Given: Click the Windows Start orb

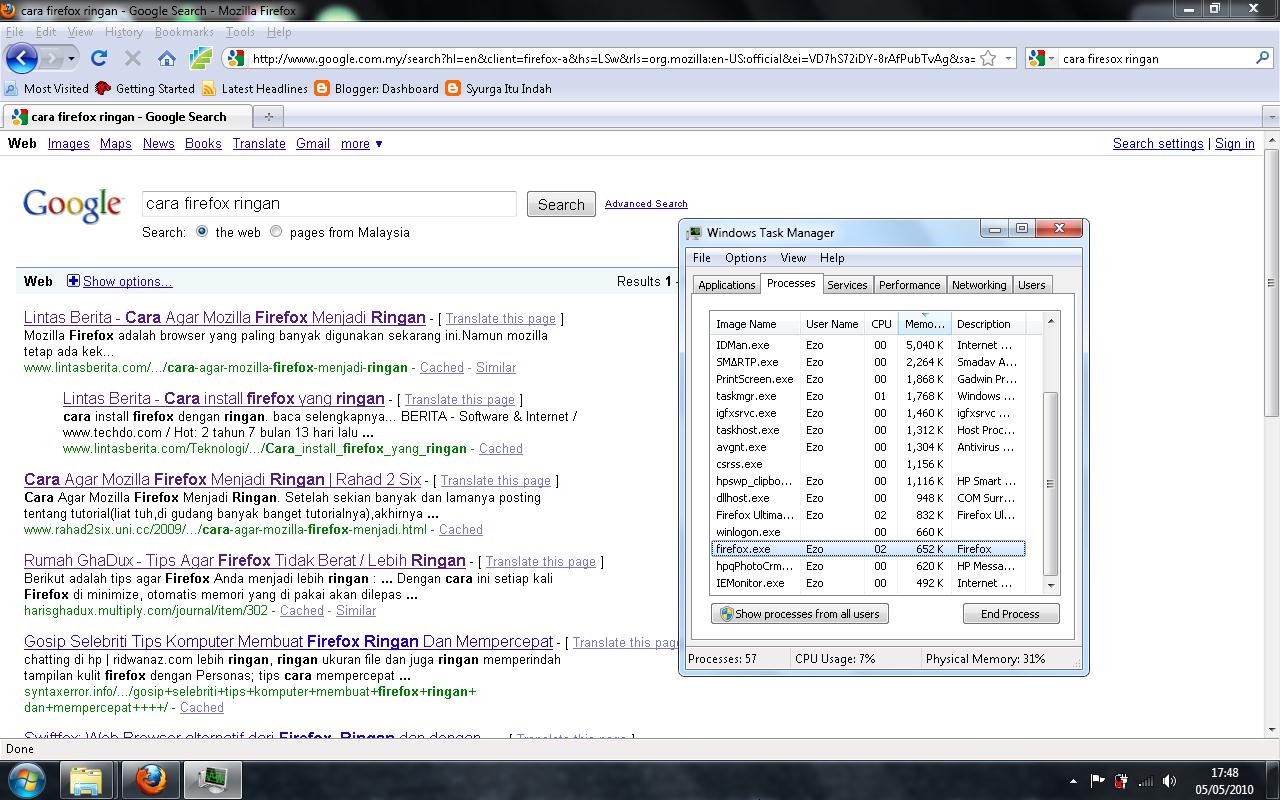Looking at the screenshot, I should [26, 778].
